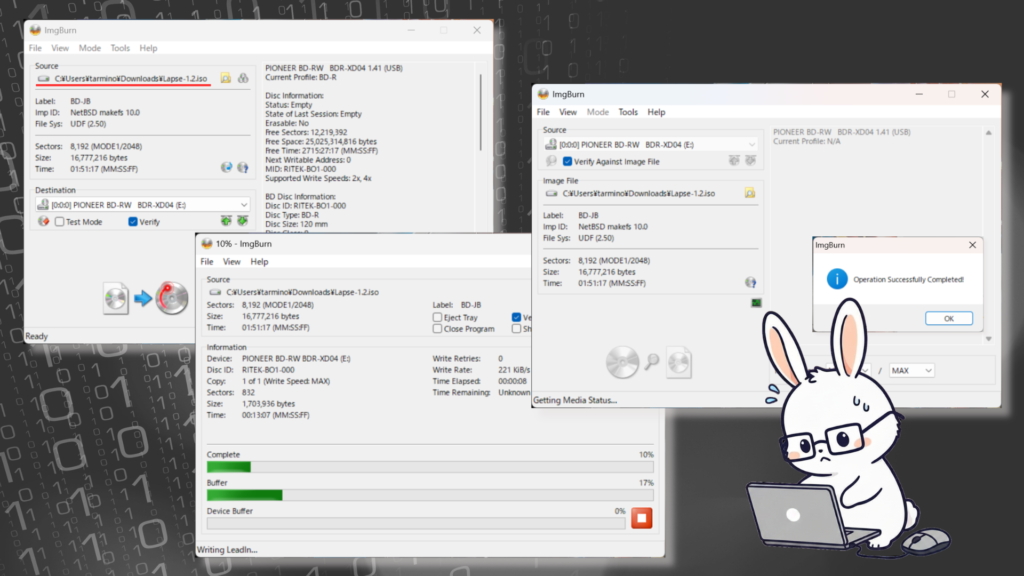Minimize the verify ImgBurn window

[919, 94]
